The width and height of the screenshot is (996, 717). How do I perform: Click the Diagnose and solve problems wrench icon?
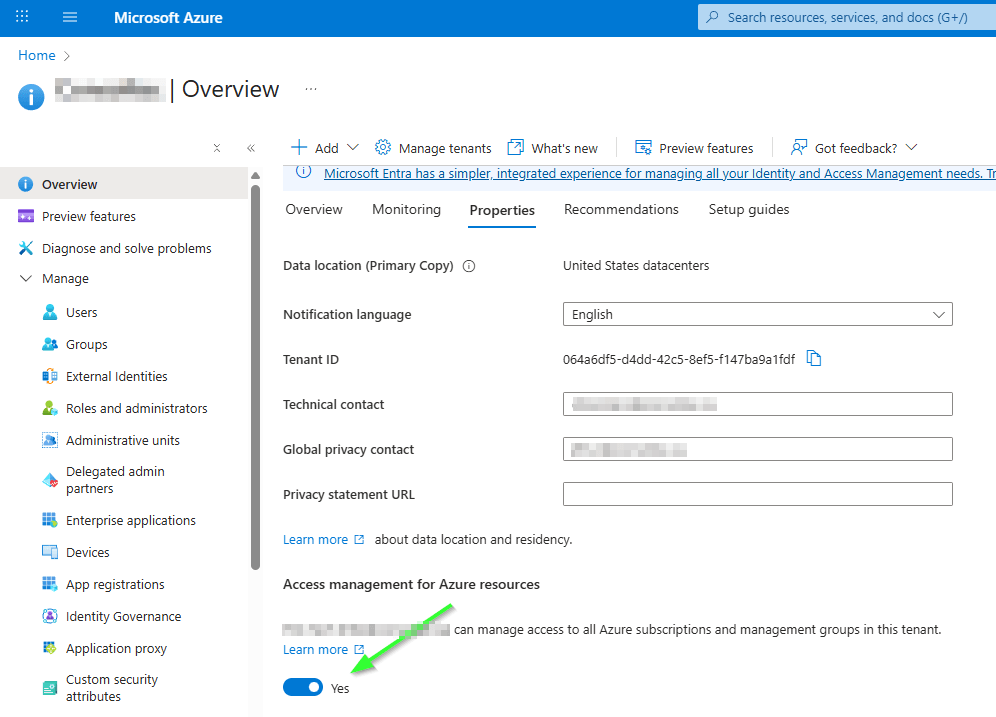tap(26, 248)
